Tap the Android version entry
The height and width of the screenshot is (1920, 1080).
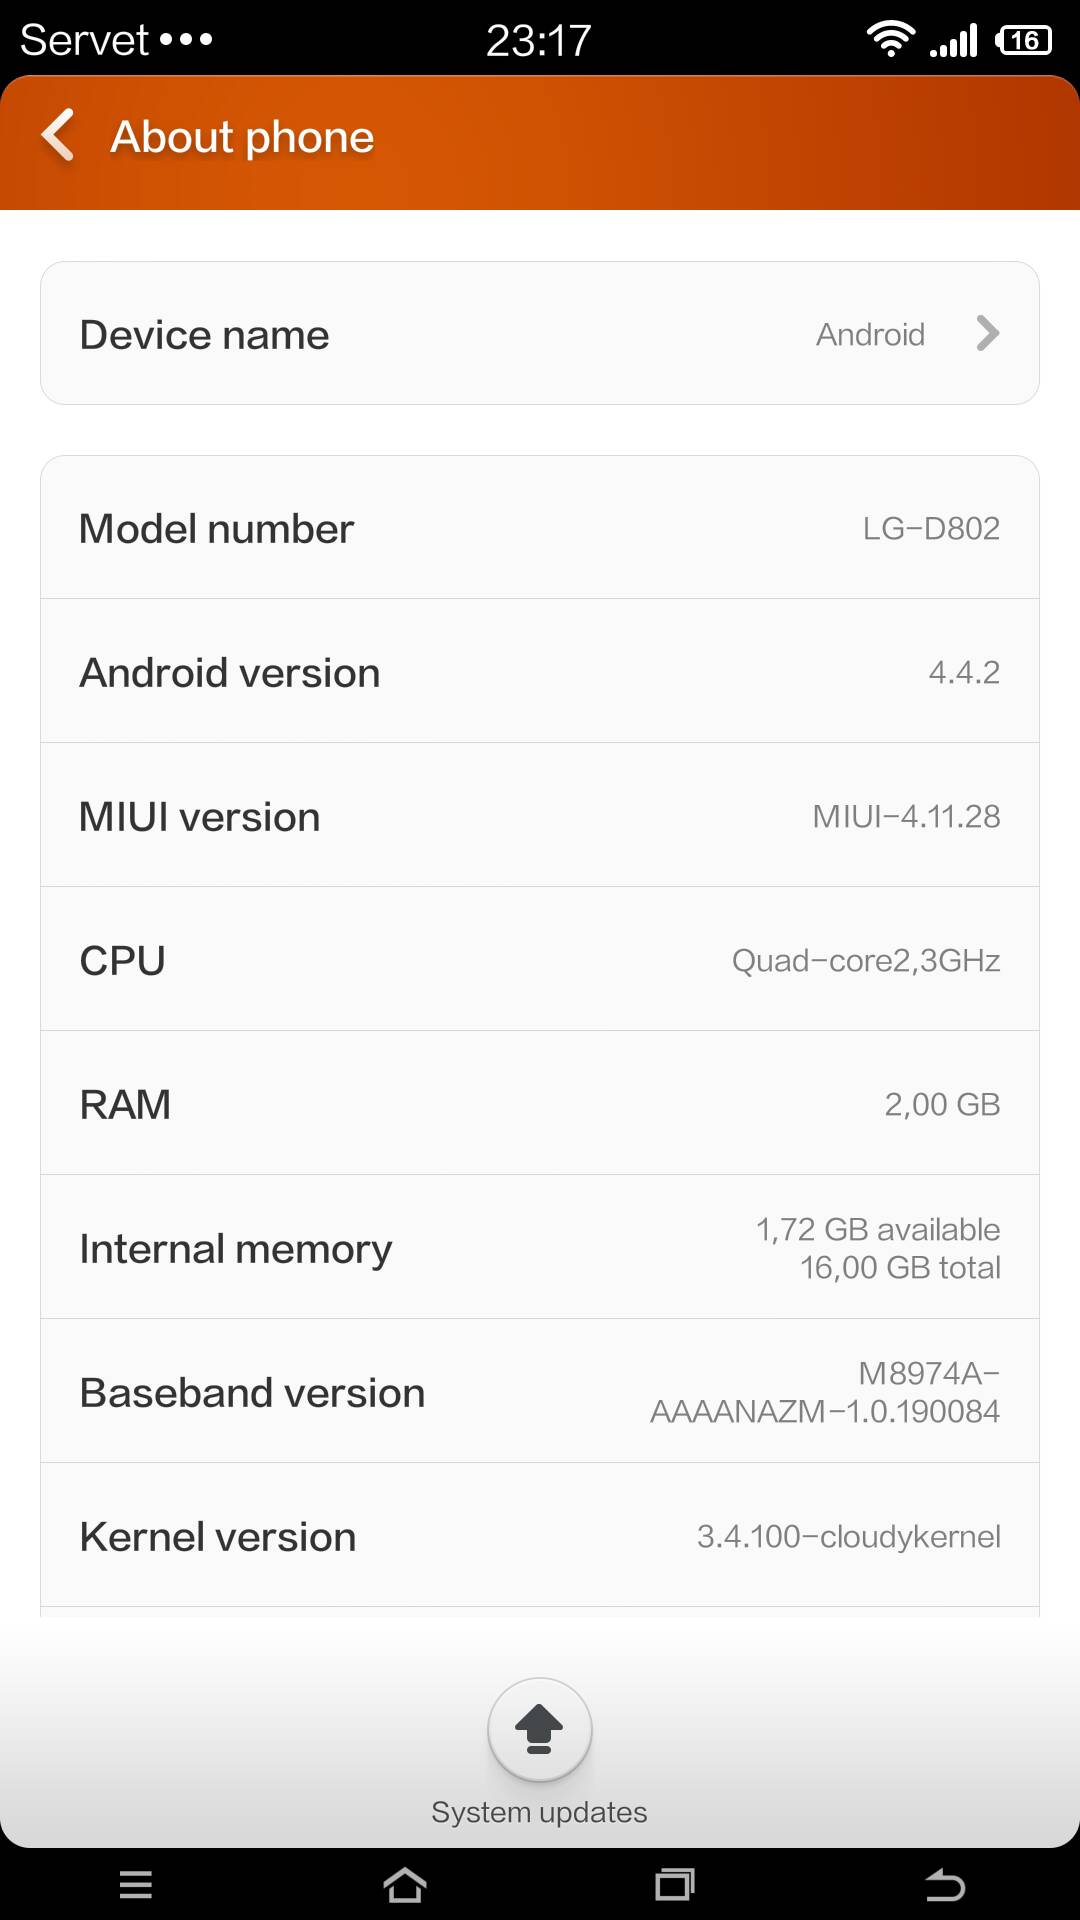540,671
